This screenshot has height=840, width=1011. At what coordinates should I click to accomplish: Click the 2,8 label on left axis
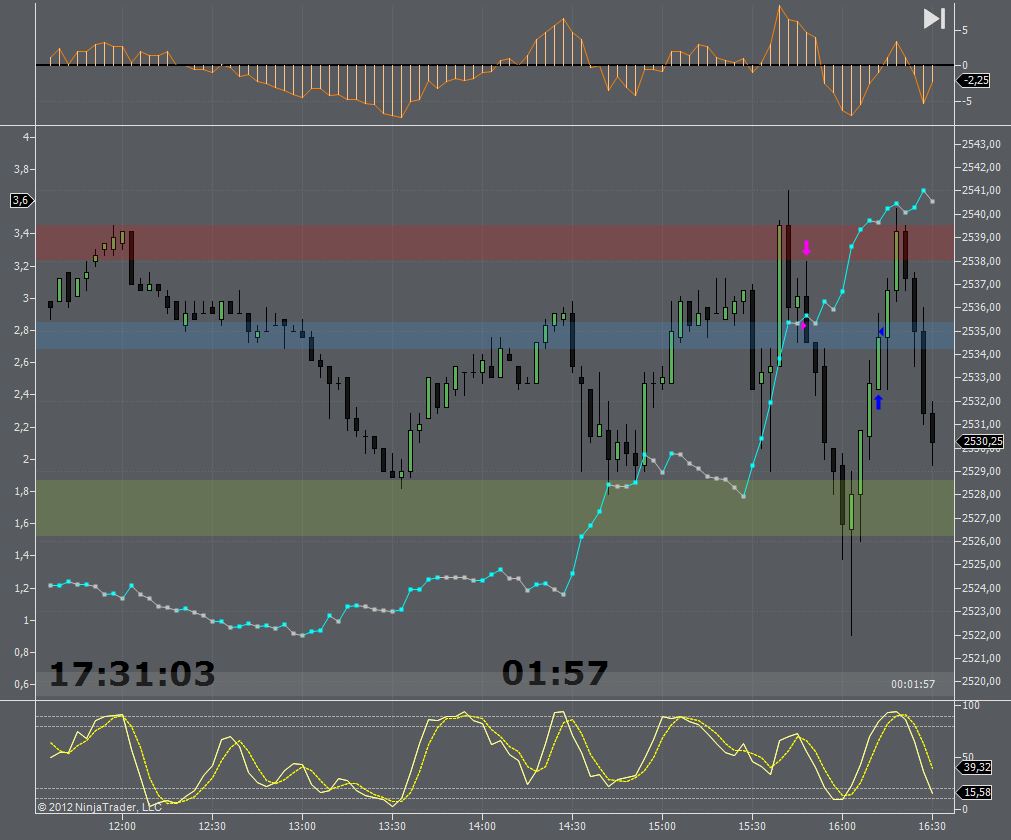pyautogui.click(x=21, y=330)
